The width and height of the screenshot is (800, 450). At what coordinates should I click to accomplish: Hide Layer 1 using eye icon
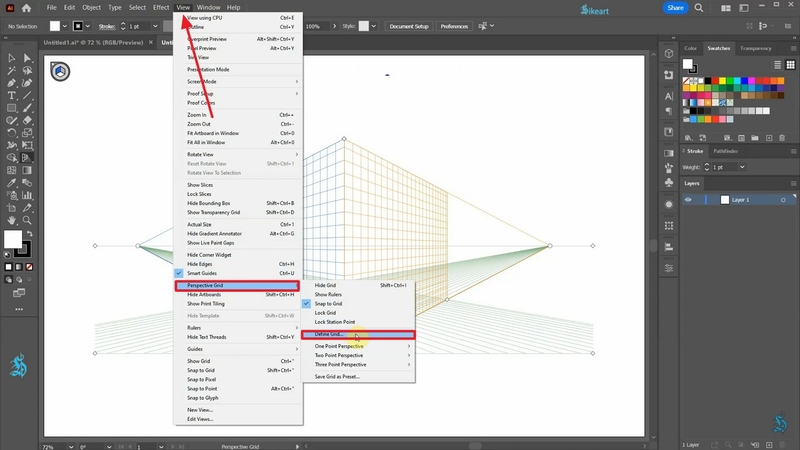[688, 200]
